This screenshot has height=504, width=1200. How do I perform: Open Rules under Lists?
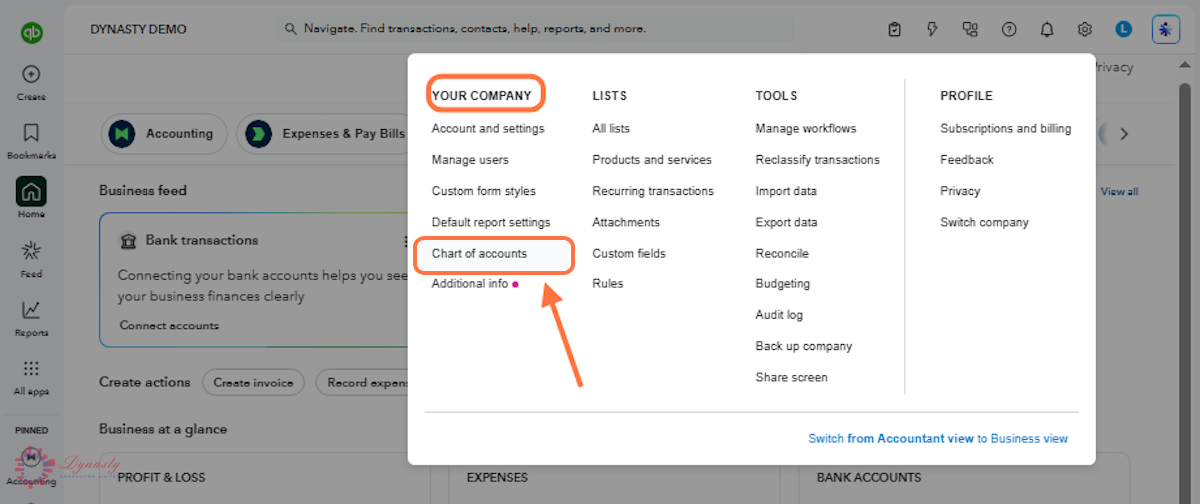(x=608, y=284)
